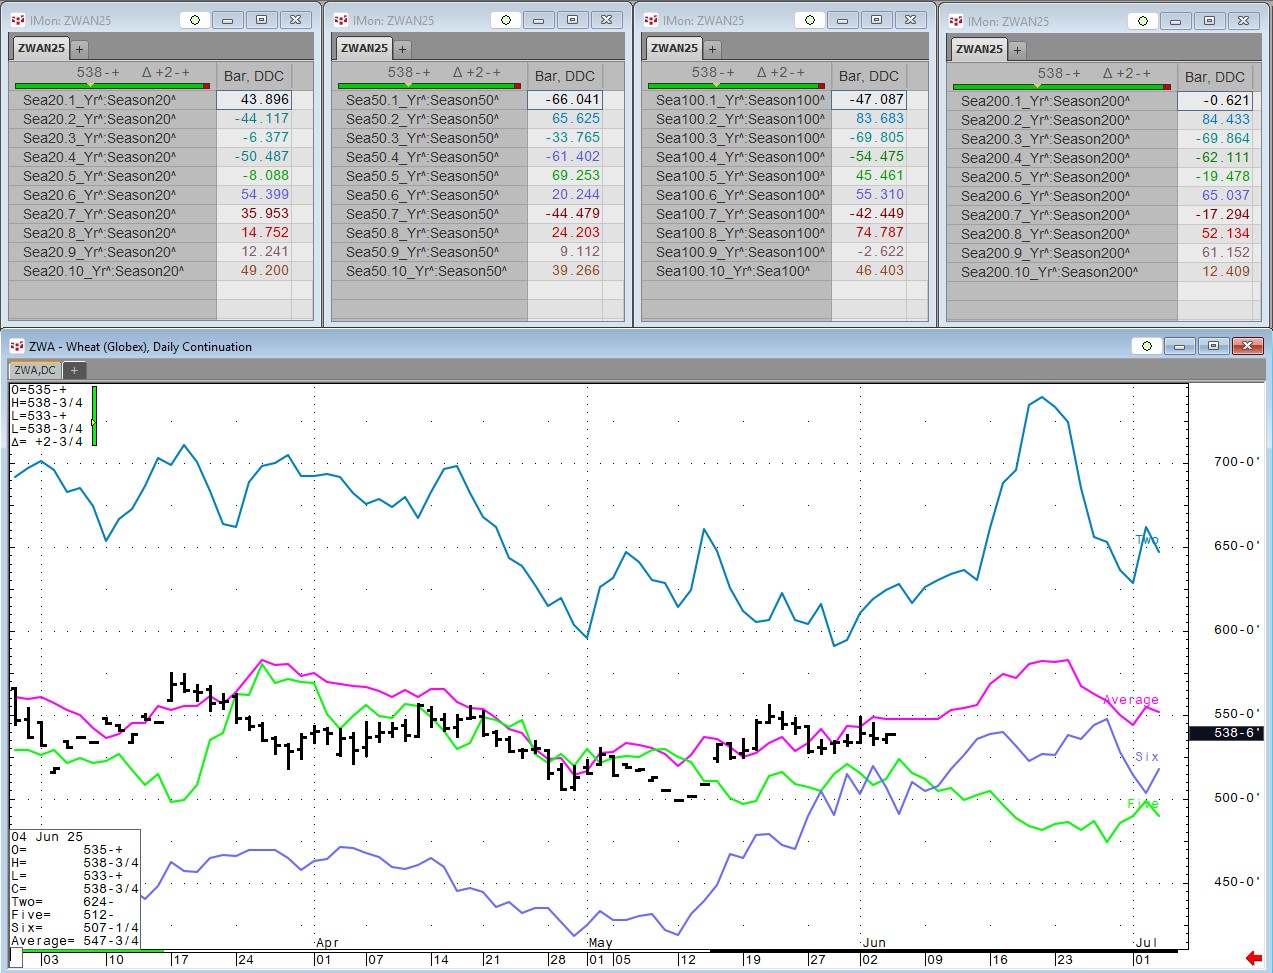Click the ring button in third IMon window
1273x973 pixels.
(810, 20)
